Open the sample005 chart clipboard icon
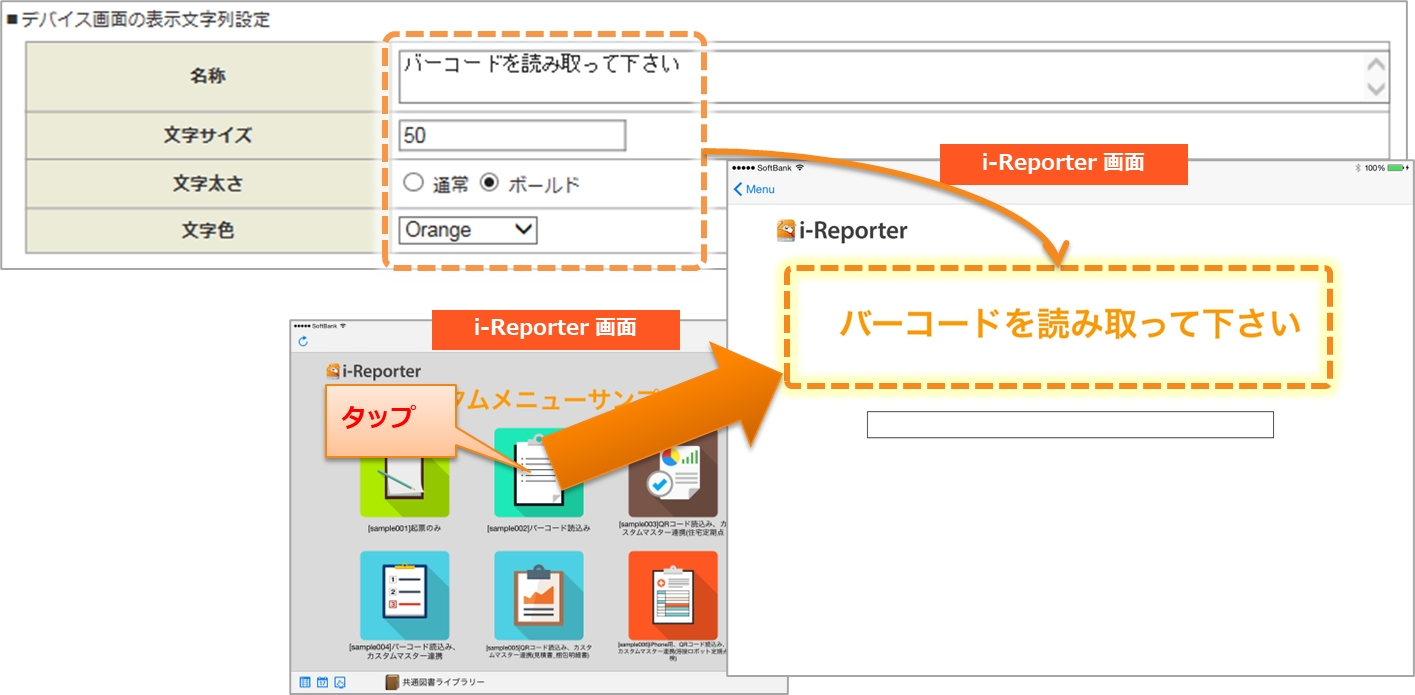Screen dimensions: 1415x695 point(538,595)
